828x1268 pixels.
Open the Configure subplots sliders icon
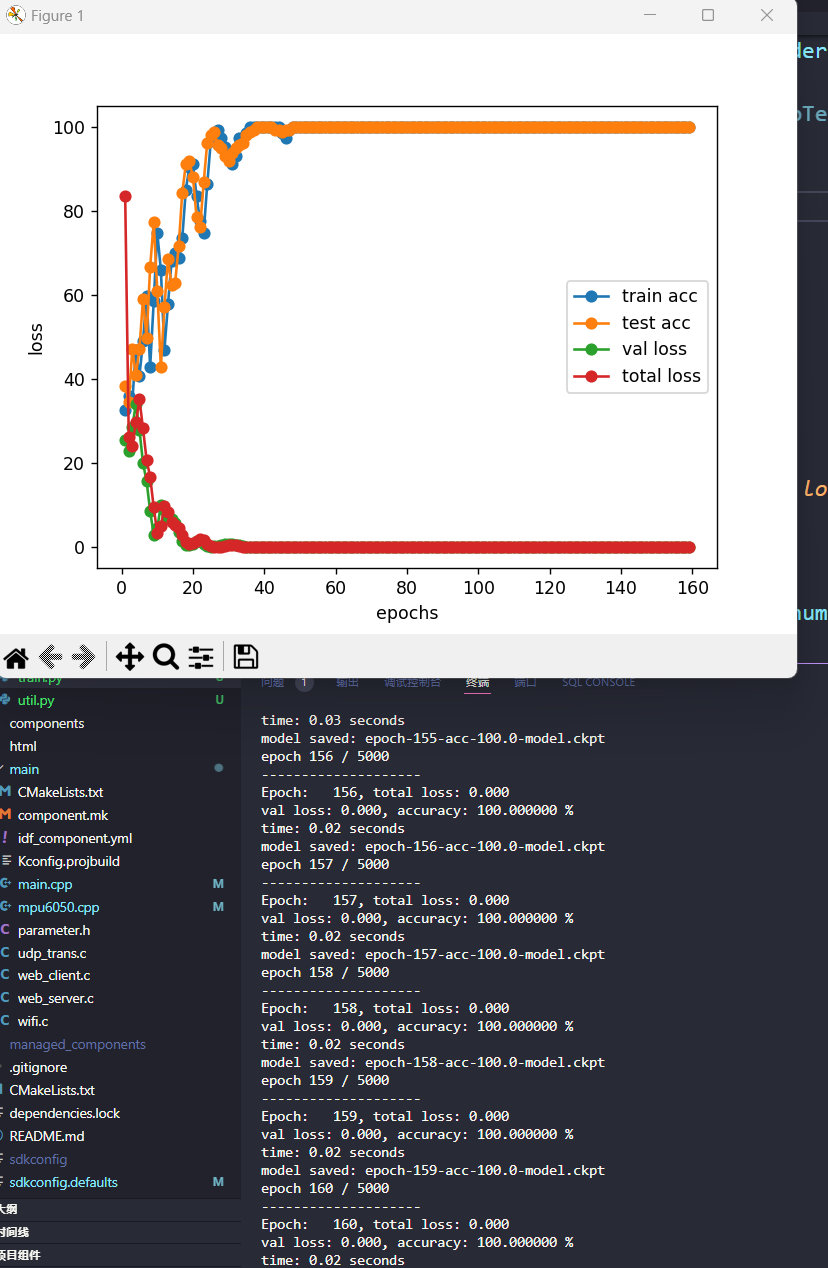pyautogui.click(x=201, y=657)
